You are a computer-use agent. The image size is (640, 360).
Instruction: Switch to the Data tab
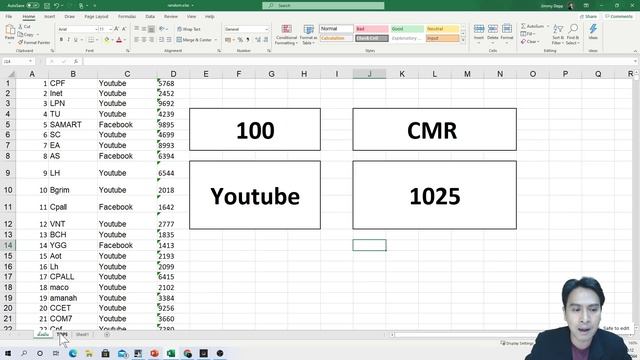(x=150, y=17)
